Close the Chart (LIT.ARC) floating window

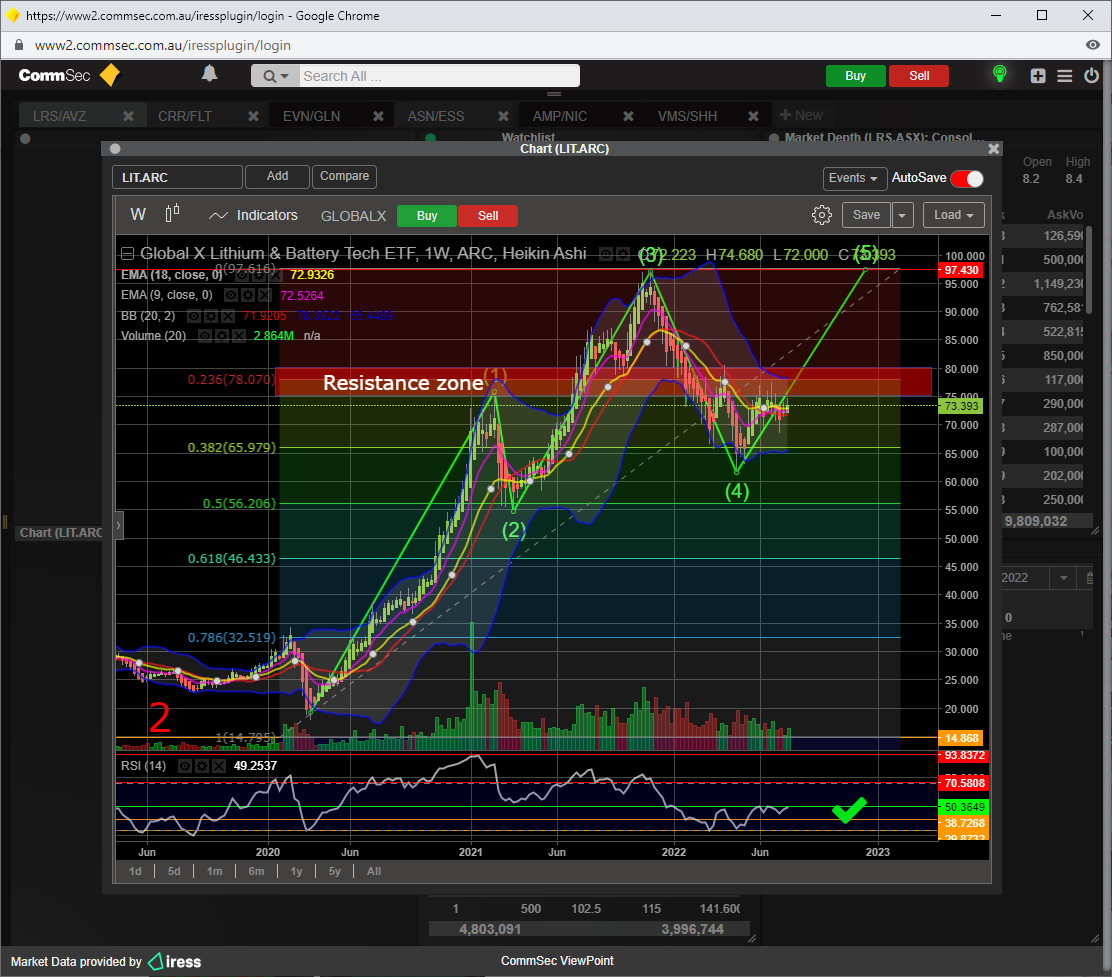[994, 148]
